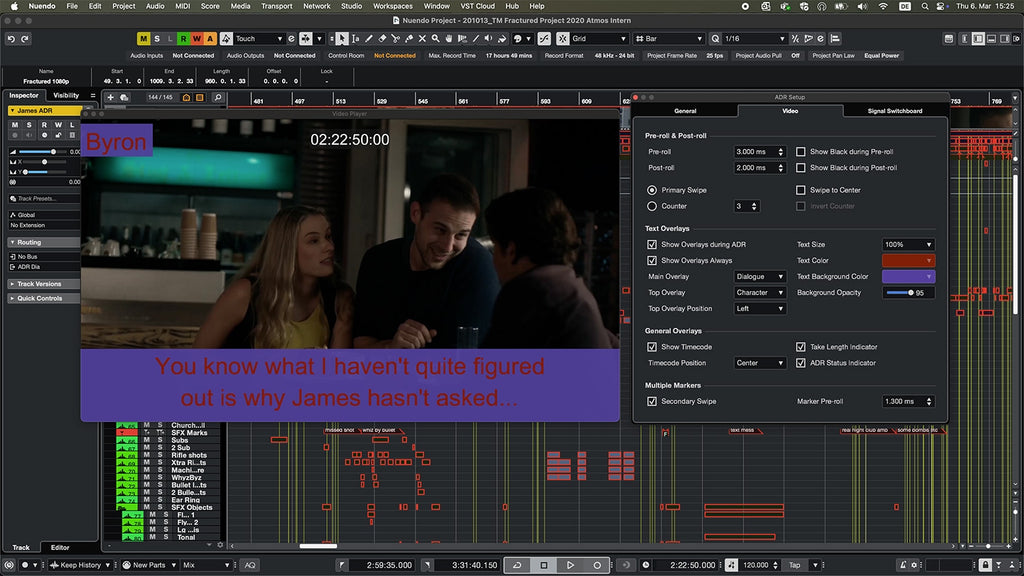Screen dimensions: 1024x576
Task: Select the Object Selection arrow tool
Action: [342, 39]
